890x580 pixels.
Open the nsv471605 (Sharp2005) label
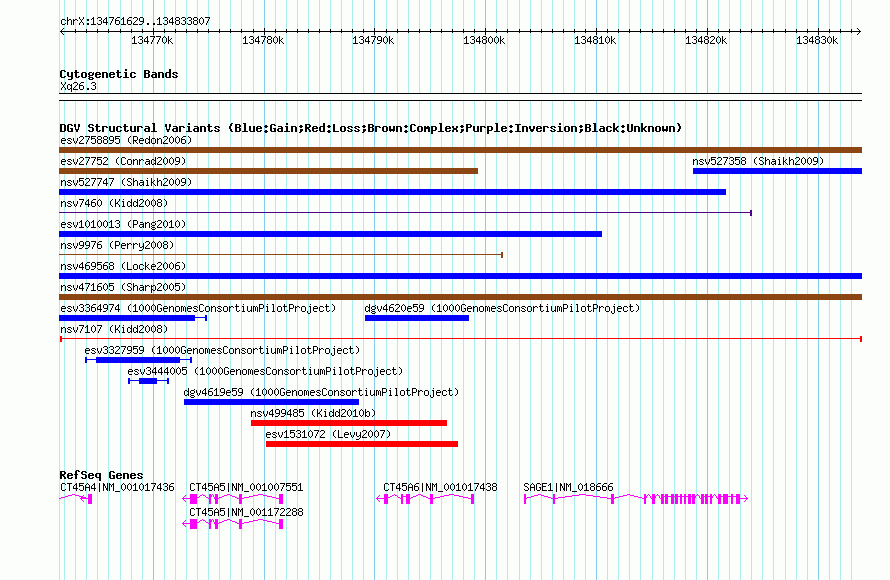(123, 287)
